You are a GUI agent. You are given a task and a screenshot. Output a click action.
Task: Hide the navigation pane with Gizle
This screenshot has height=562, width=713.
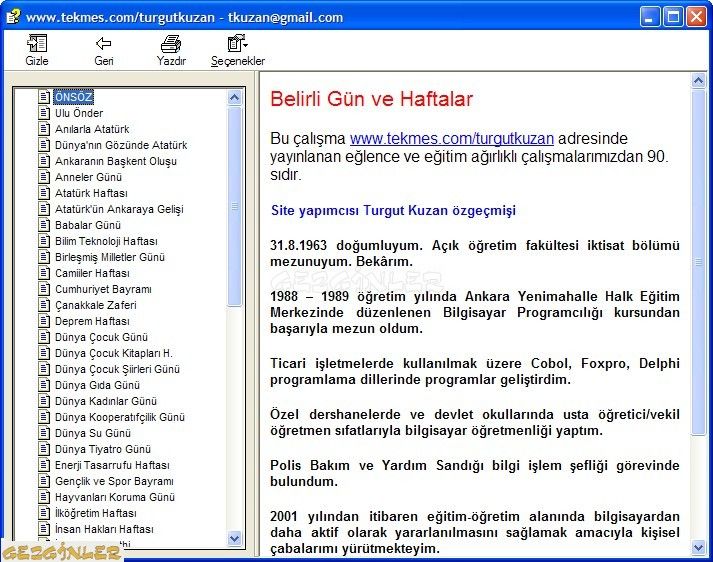click(37, 50)
